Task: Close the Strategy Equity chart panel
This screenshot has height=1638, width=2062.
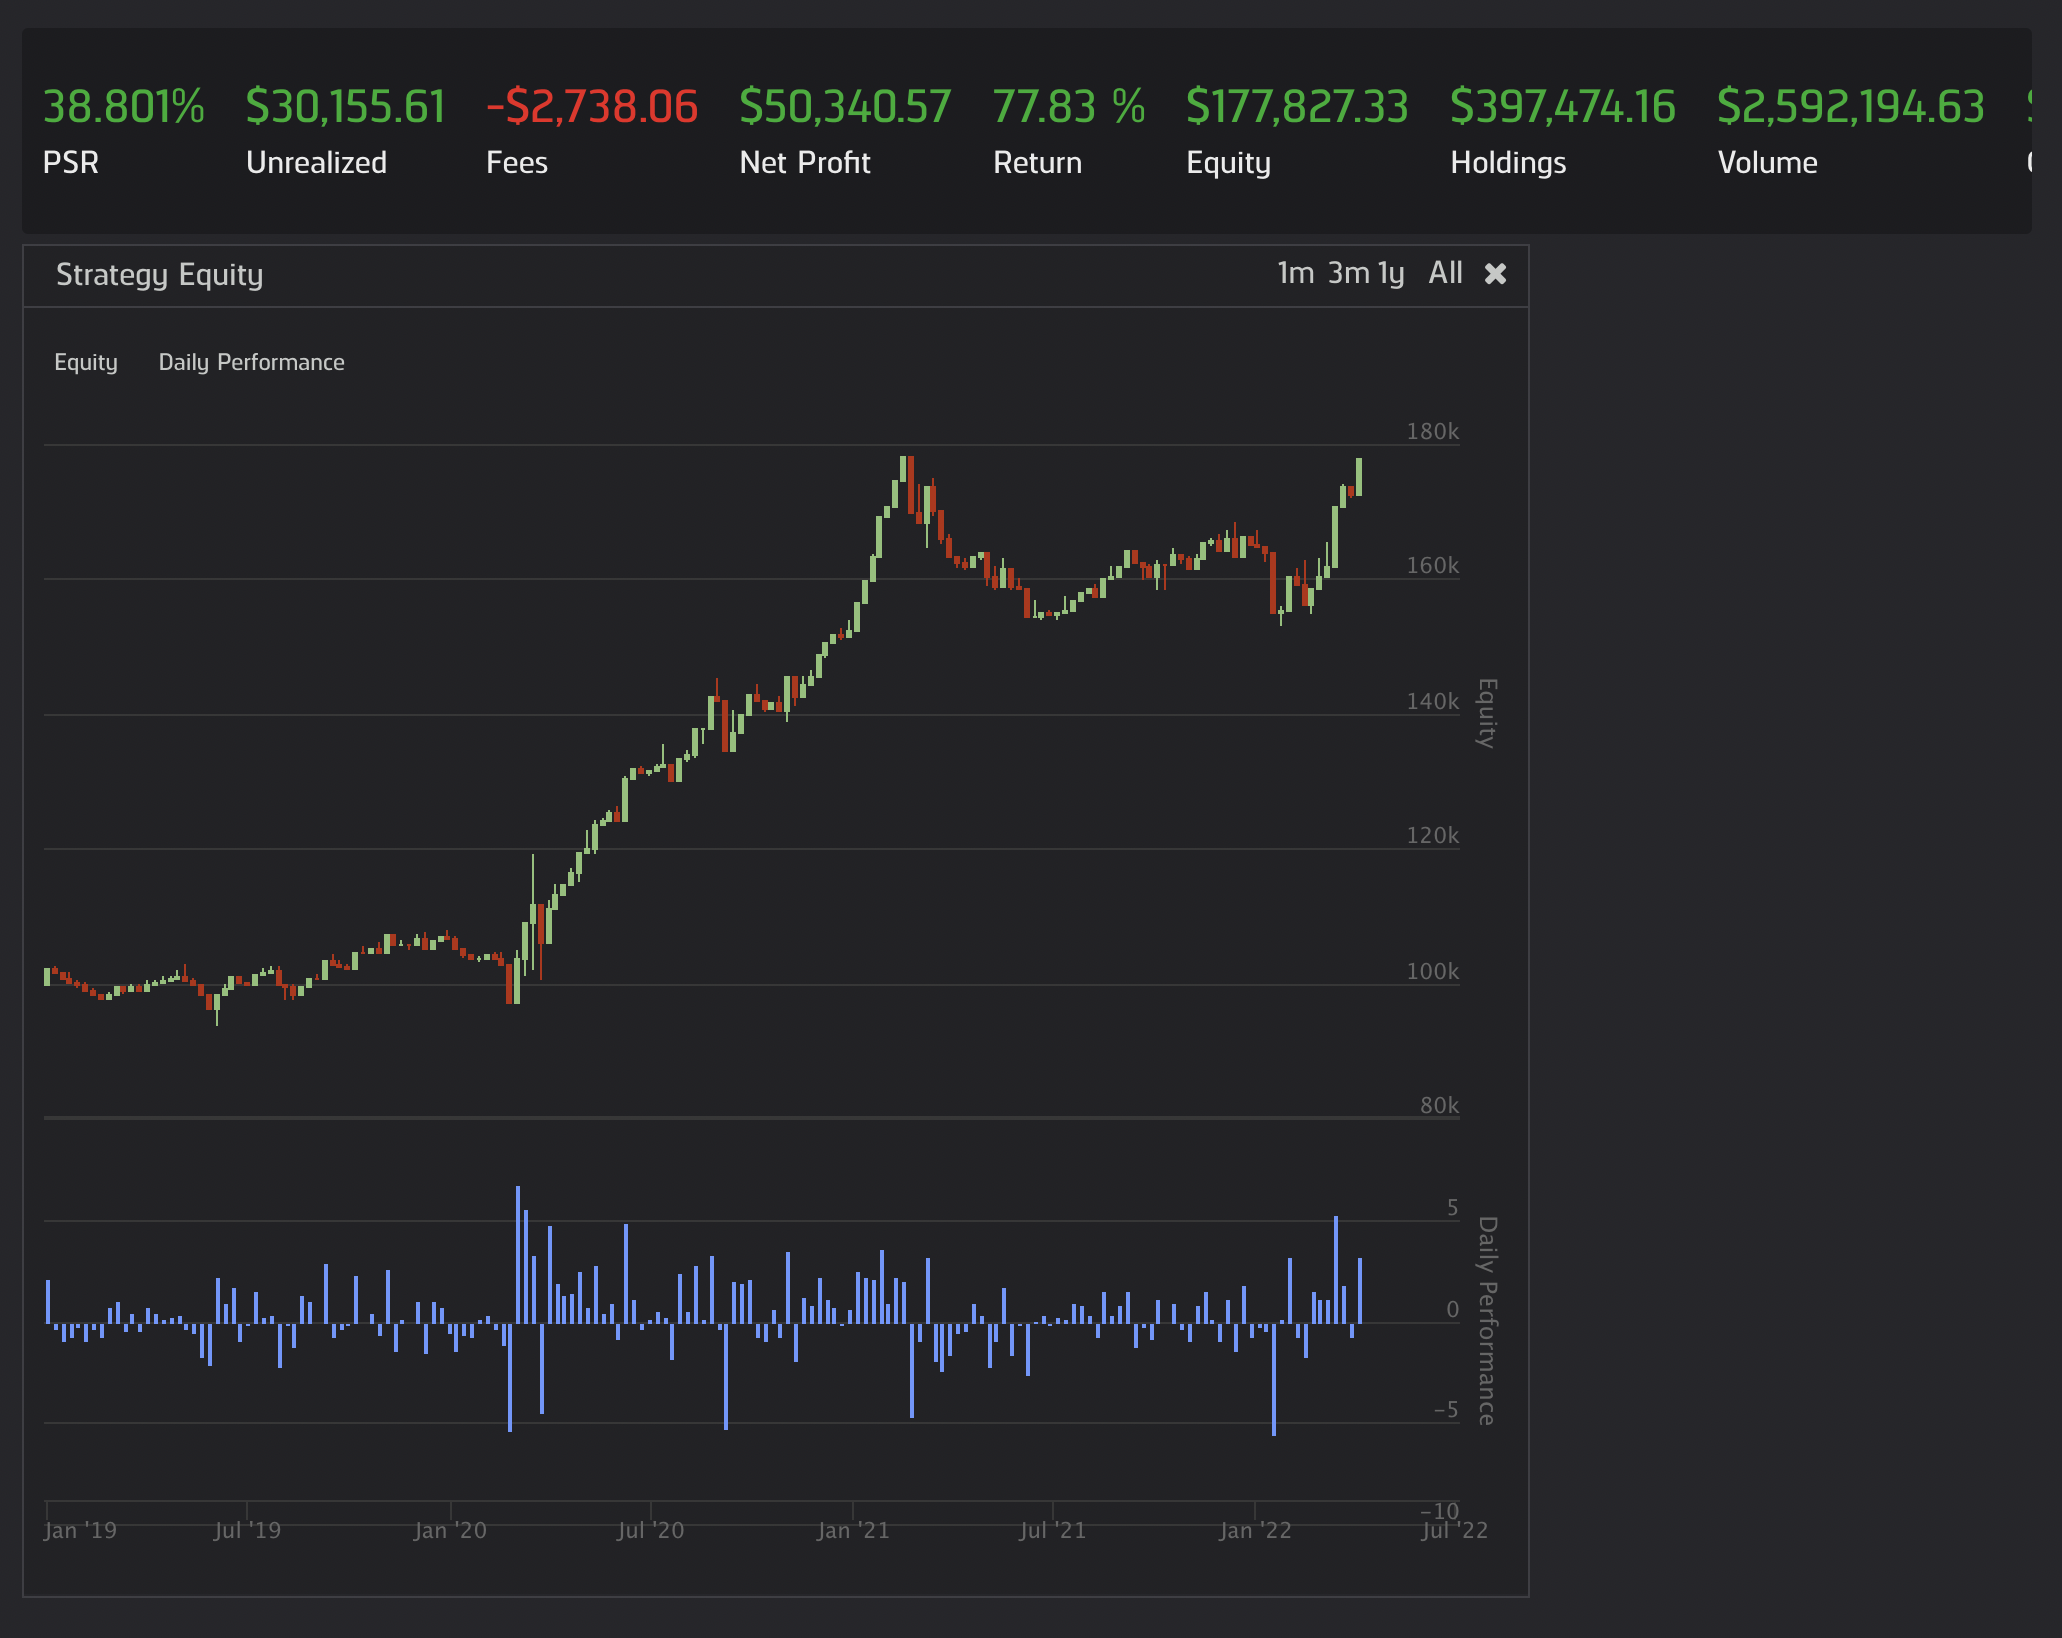Action: (1495, 274)
